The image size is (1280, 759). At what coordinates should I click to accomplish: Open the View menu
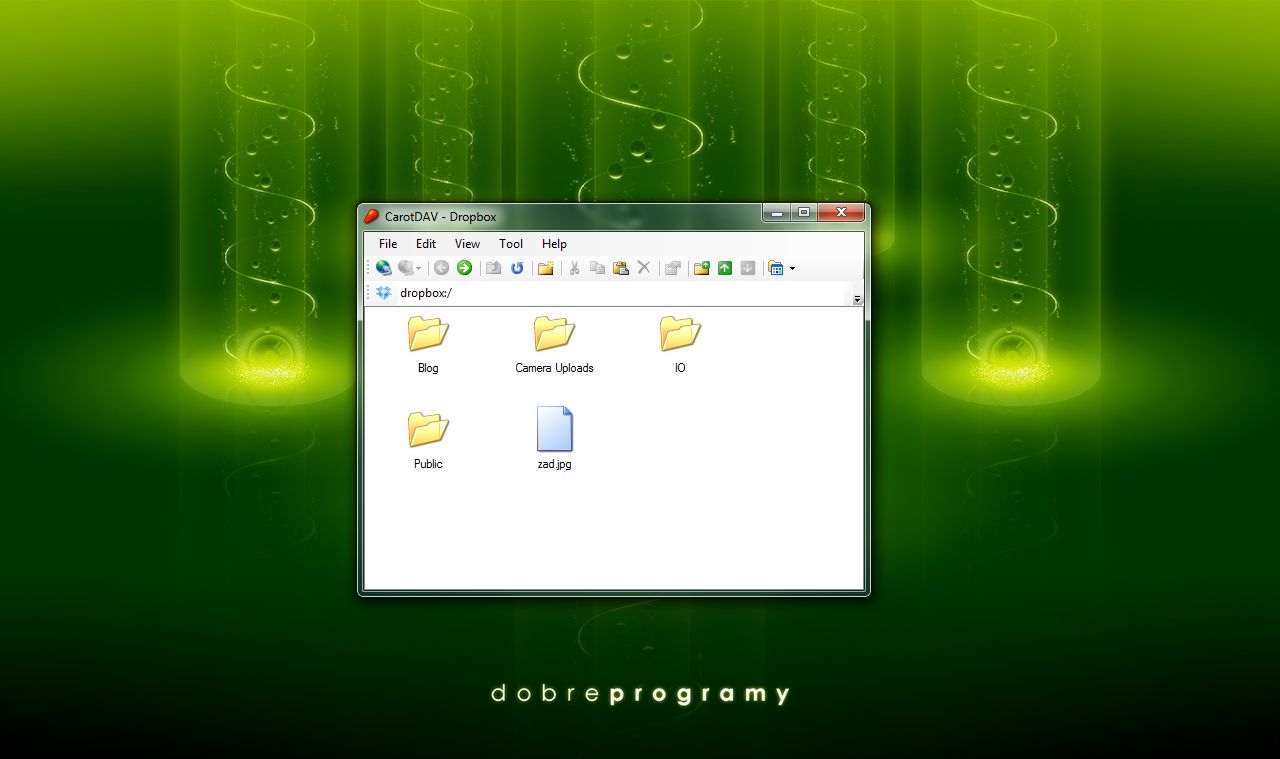pos(467,243)
